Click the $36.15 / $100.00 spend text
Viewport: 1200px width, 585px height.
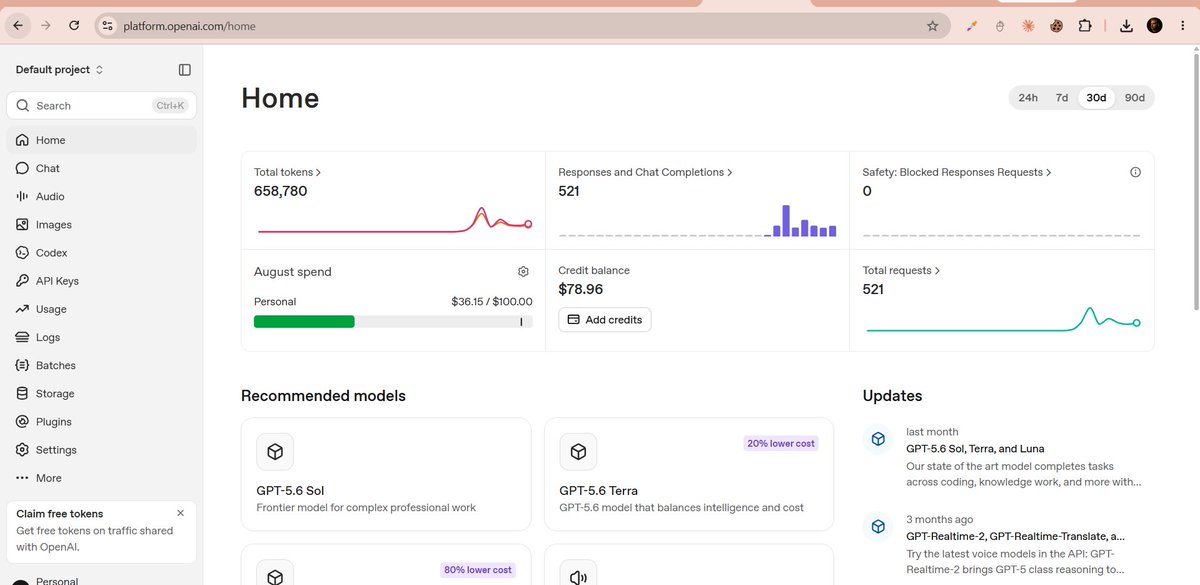click(492, 301)
